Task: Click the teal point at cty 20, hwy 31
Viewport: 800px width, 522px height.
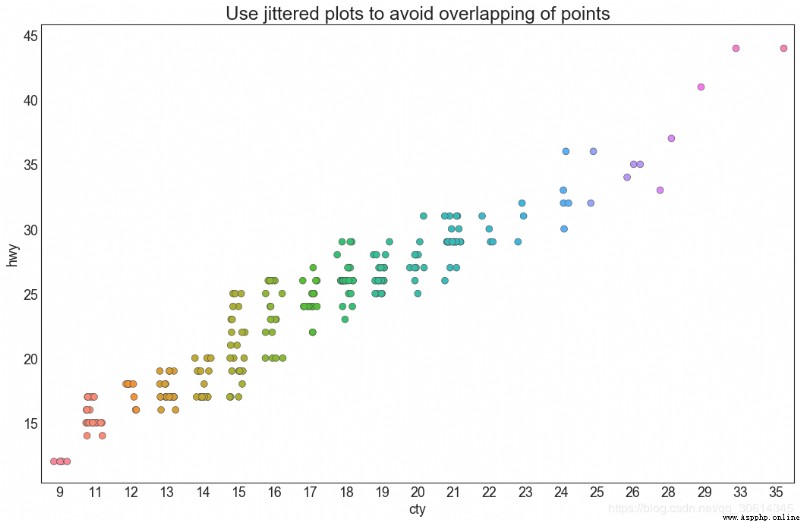Action: 423,216
